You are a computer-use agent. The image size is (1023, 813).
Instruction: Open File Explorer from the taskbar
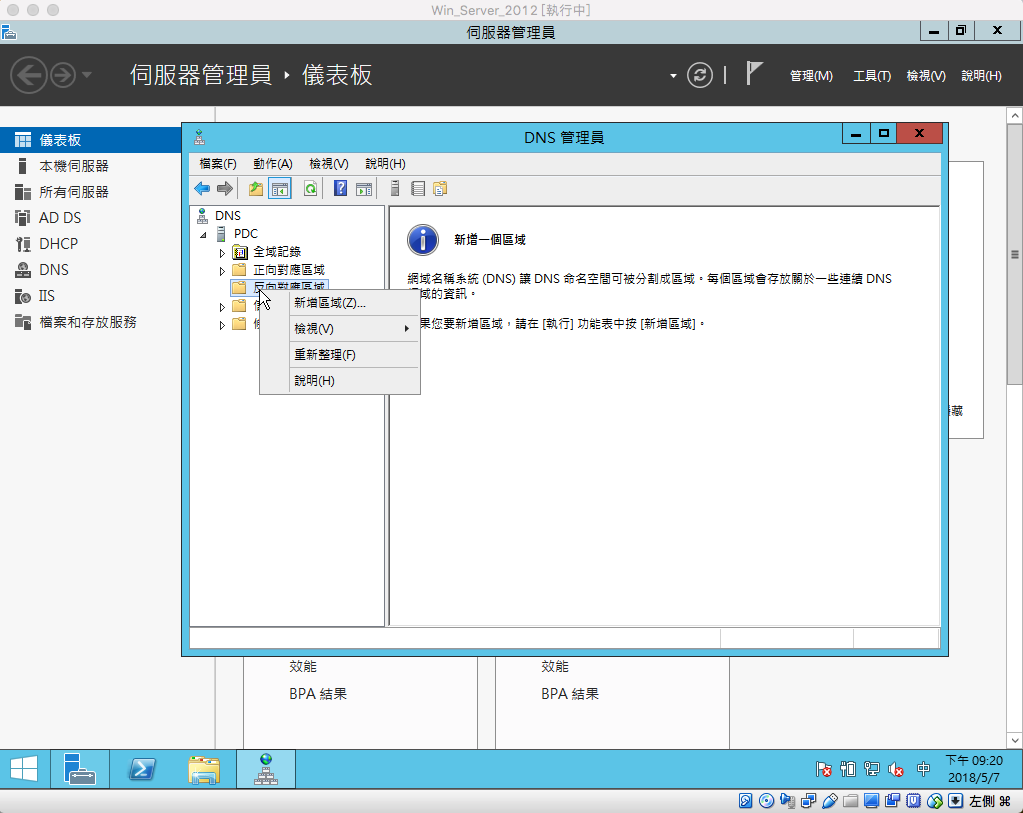(204, 769)
